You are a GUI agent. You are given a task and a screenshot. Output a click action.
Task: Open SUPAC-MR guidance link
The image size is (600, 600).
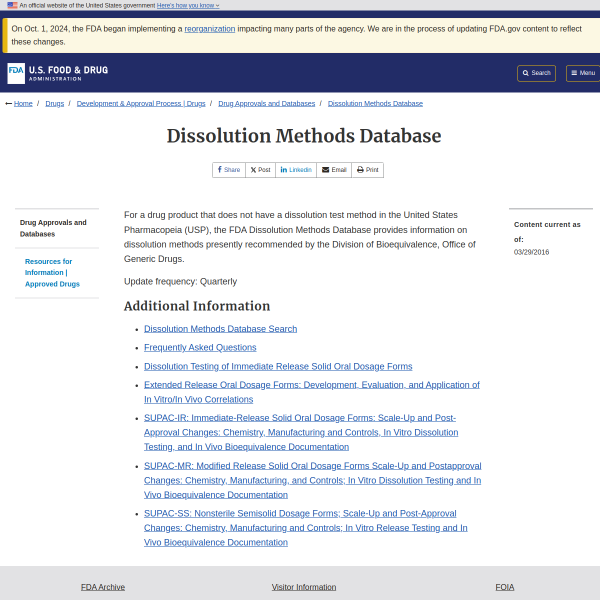click(313, 480)
